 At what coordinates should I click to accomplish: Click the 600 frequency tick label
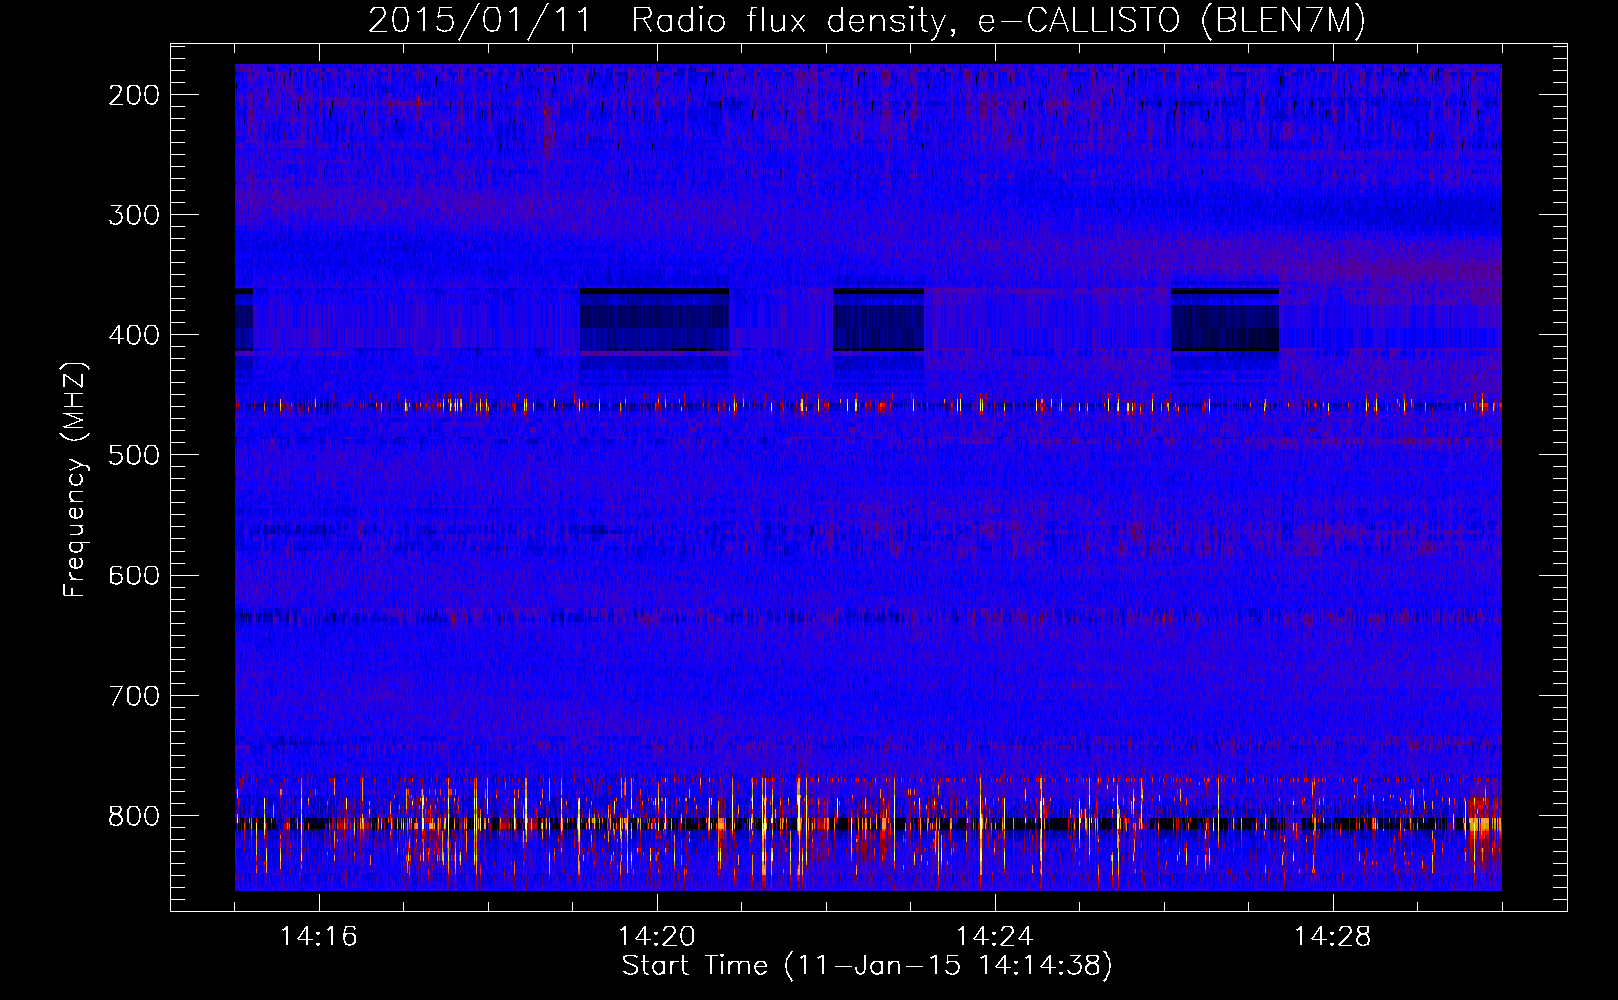click(134, 575)
